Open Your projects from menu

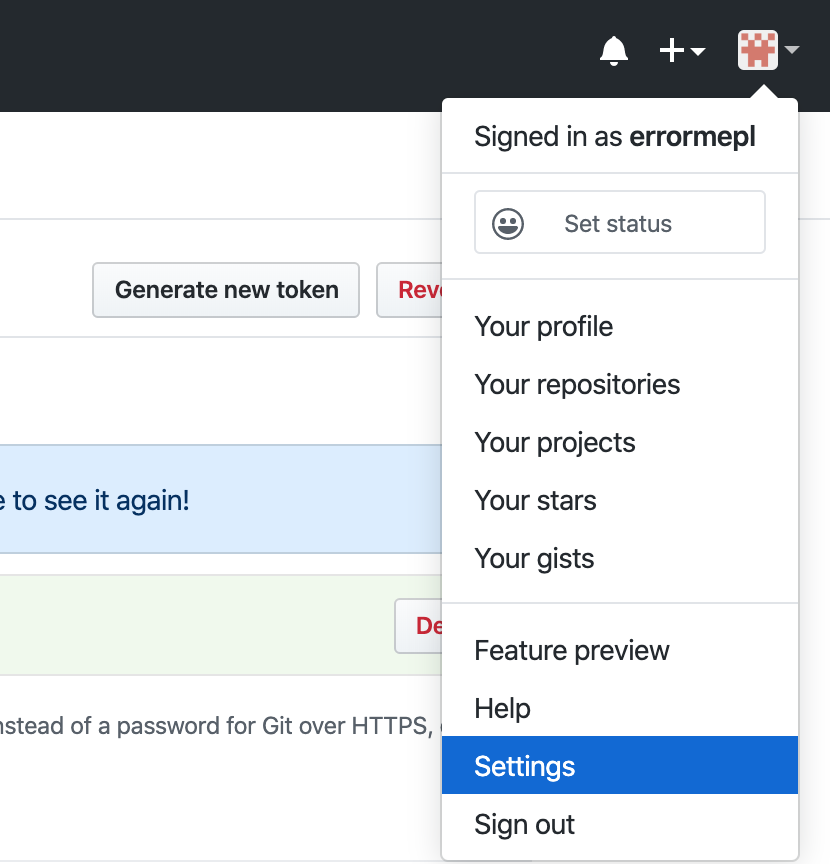tap(555, 443)
